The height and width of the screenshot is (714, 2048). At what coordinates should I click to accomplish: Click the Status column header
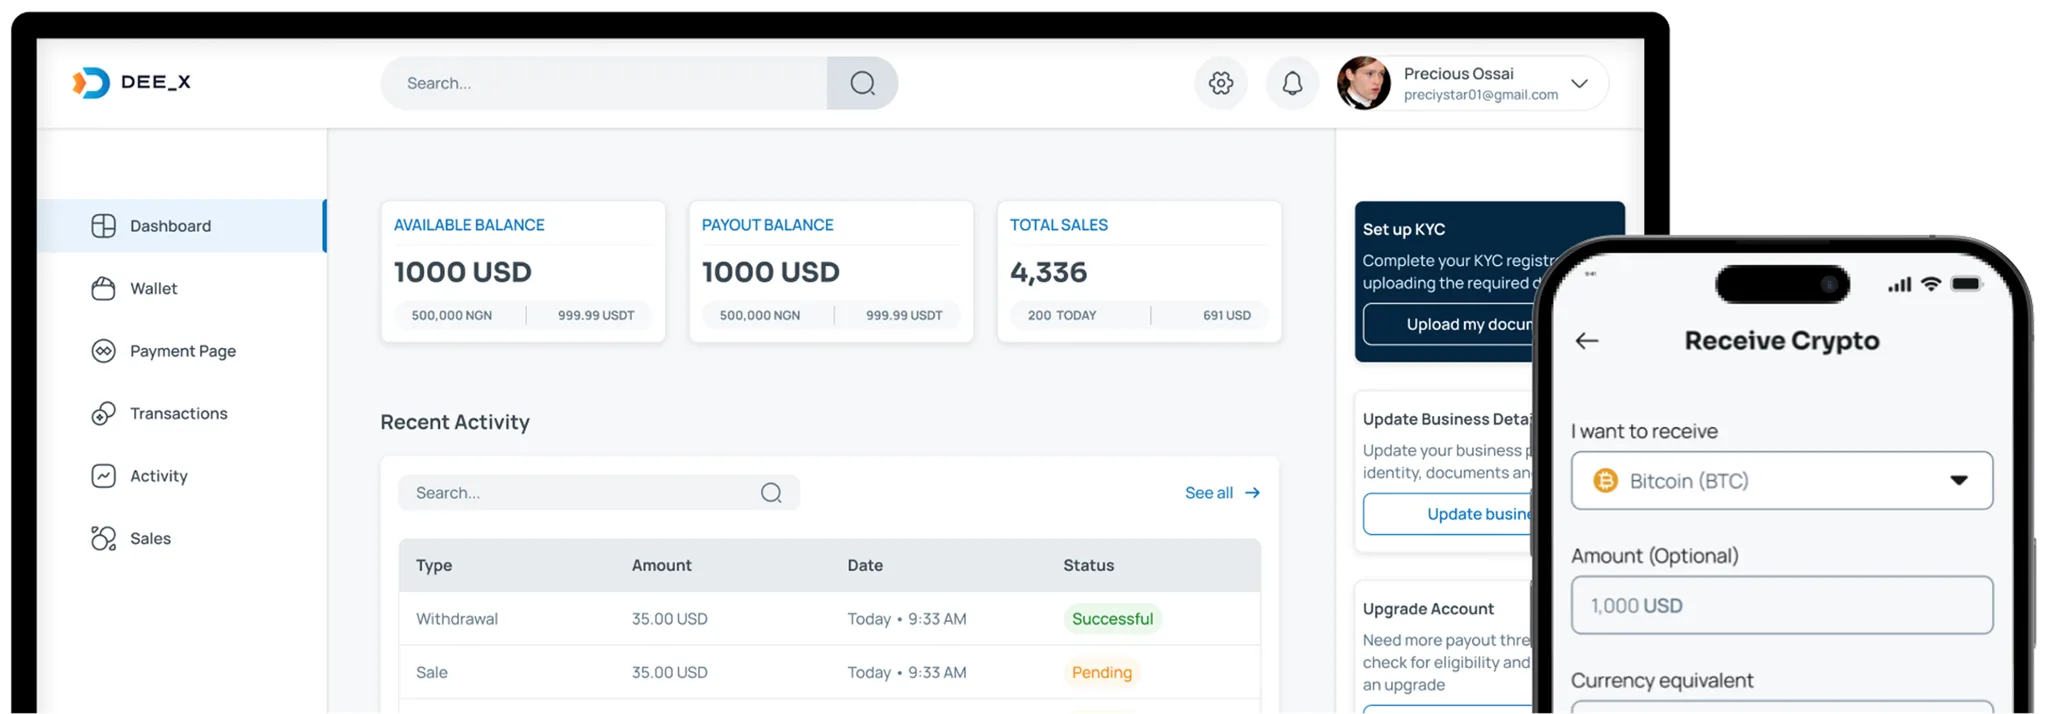(x=1088, y=565)
